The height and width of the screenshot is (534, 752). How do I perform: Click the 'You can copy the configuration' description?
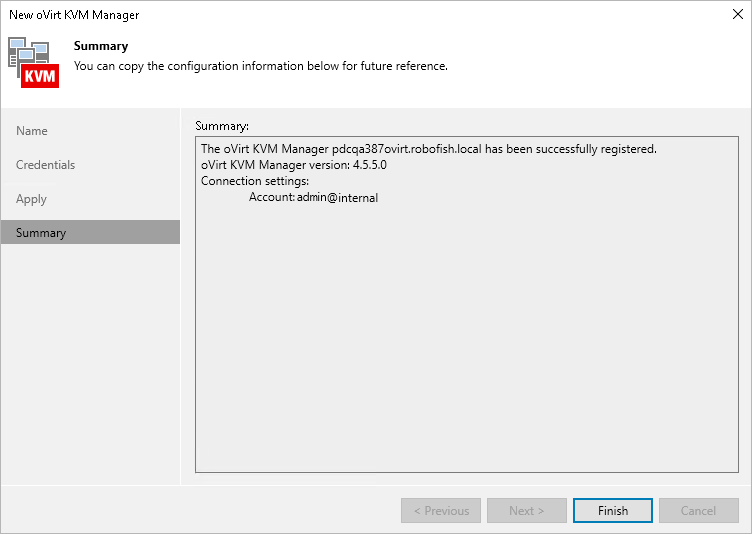260,66
